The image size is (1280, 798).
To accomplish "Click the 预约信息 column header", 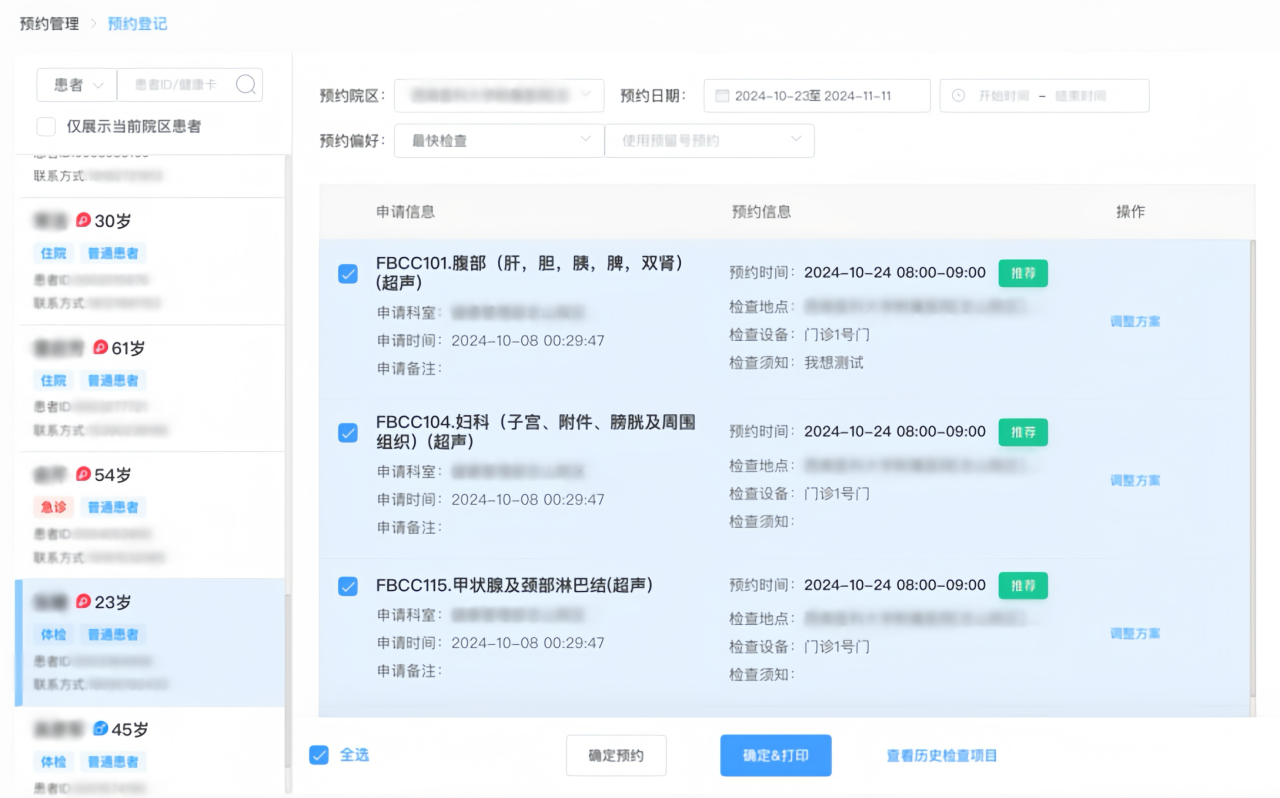I will [761, 212].
